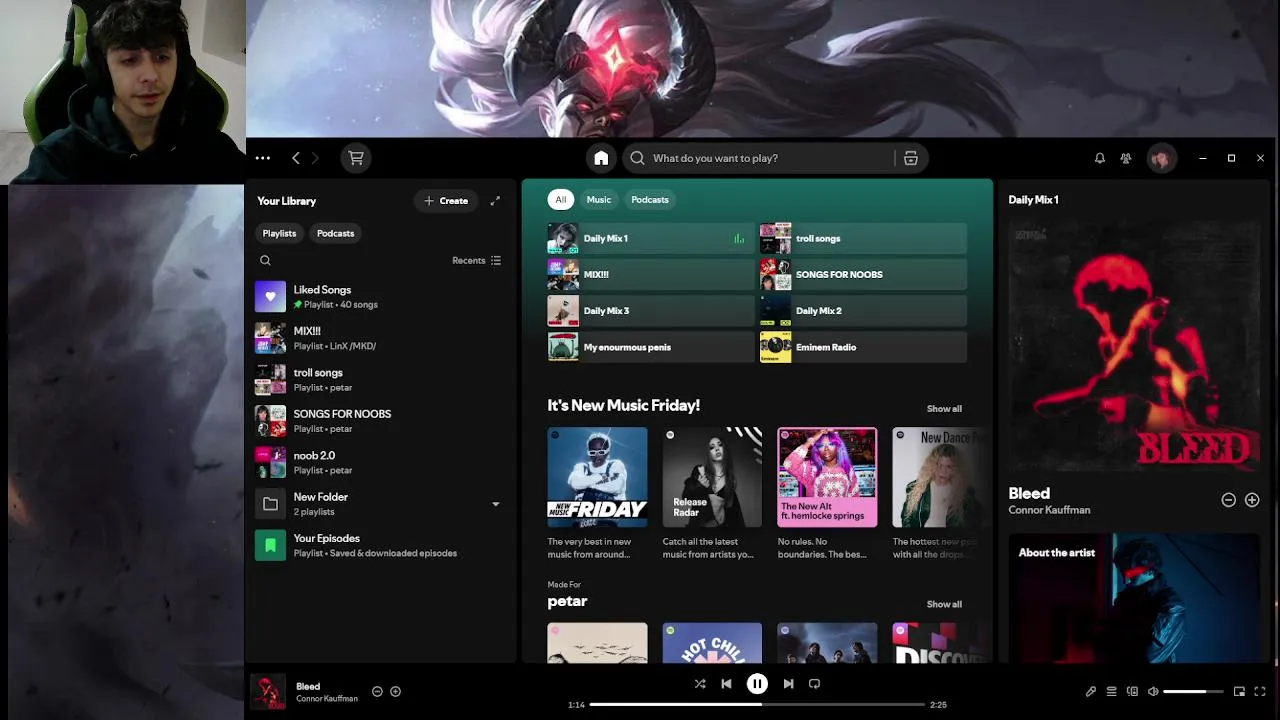Select the Podcasts tab in home feed
Screen dimensions: 1280x720
coord(650,200)
